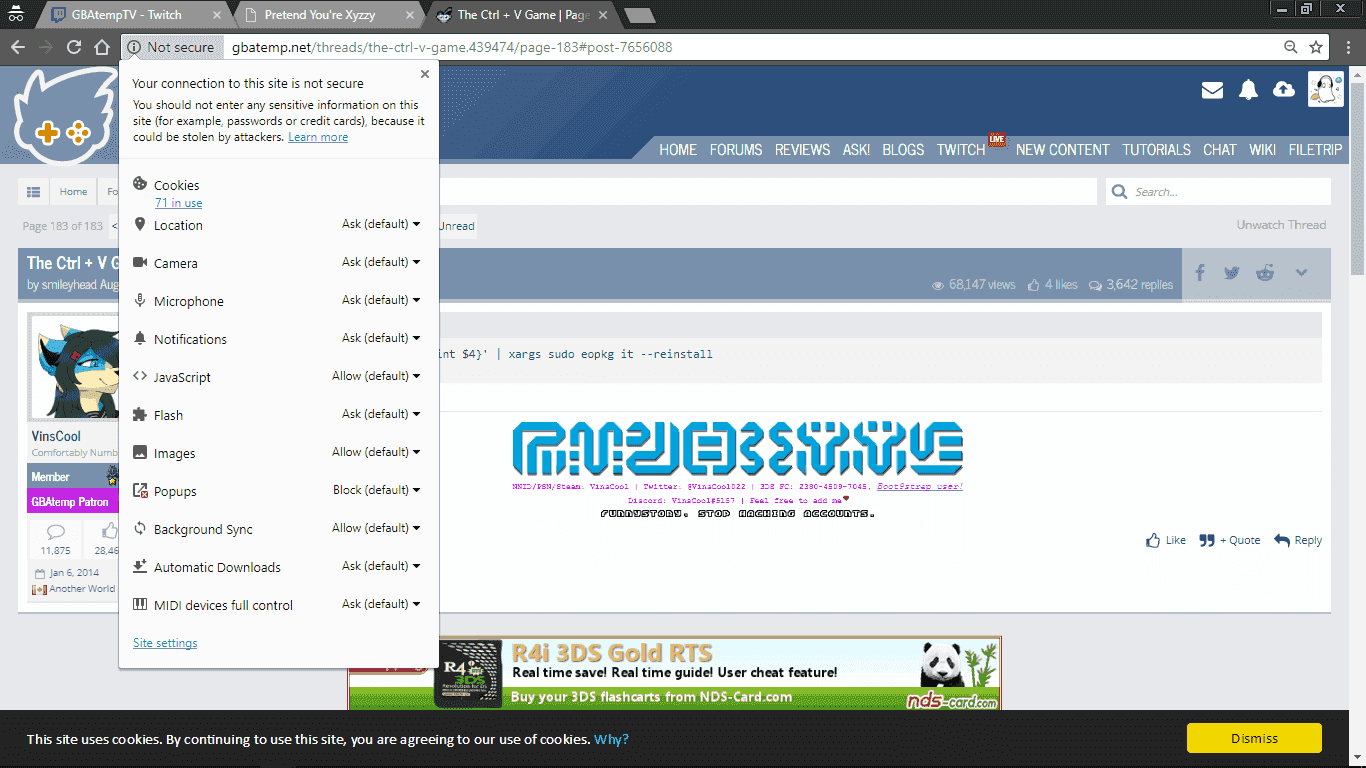Click the cloud upload icon
Viewport: 1366px width, 768px height.
1283,90
